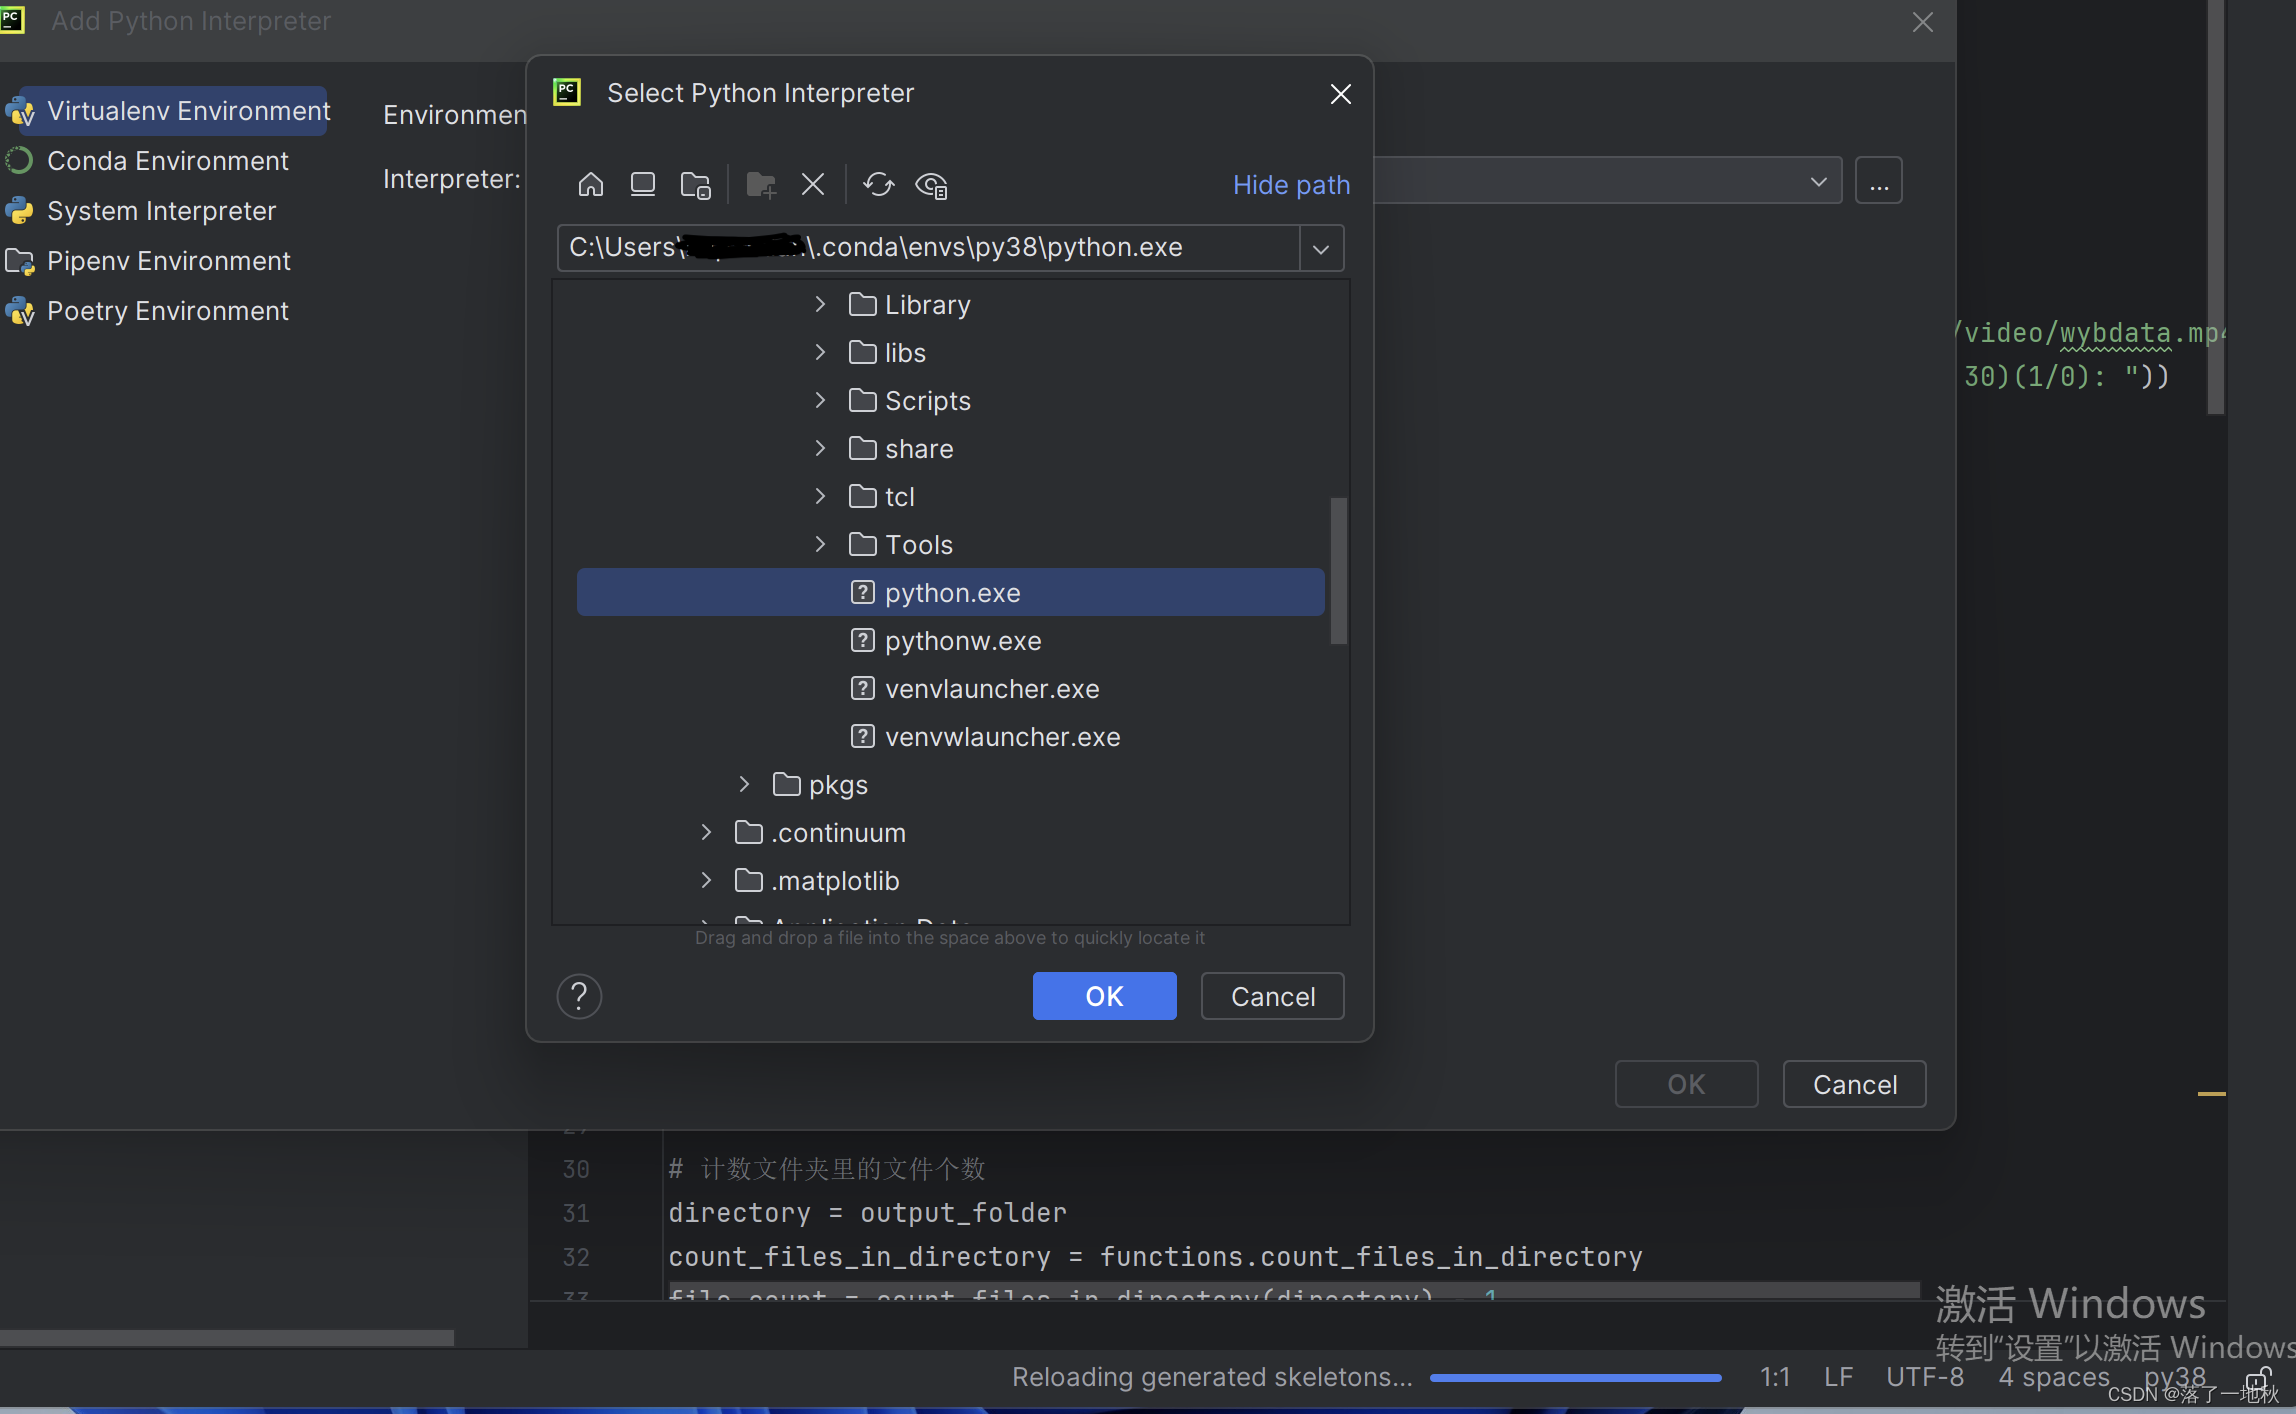Open the path history dropdown arrow
Screen dimensions: 2296x1414
[1320, 248]
